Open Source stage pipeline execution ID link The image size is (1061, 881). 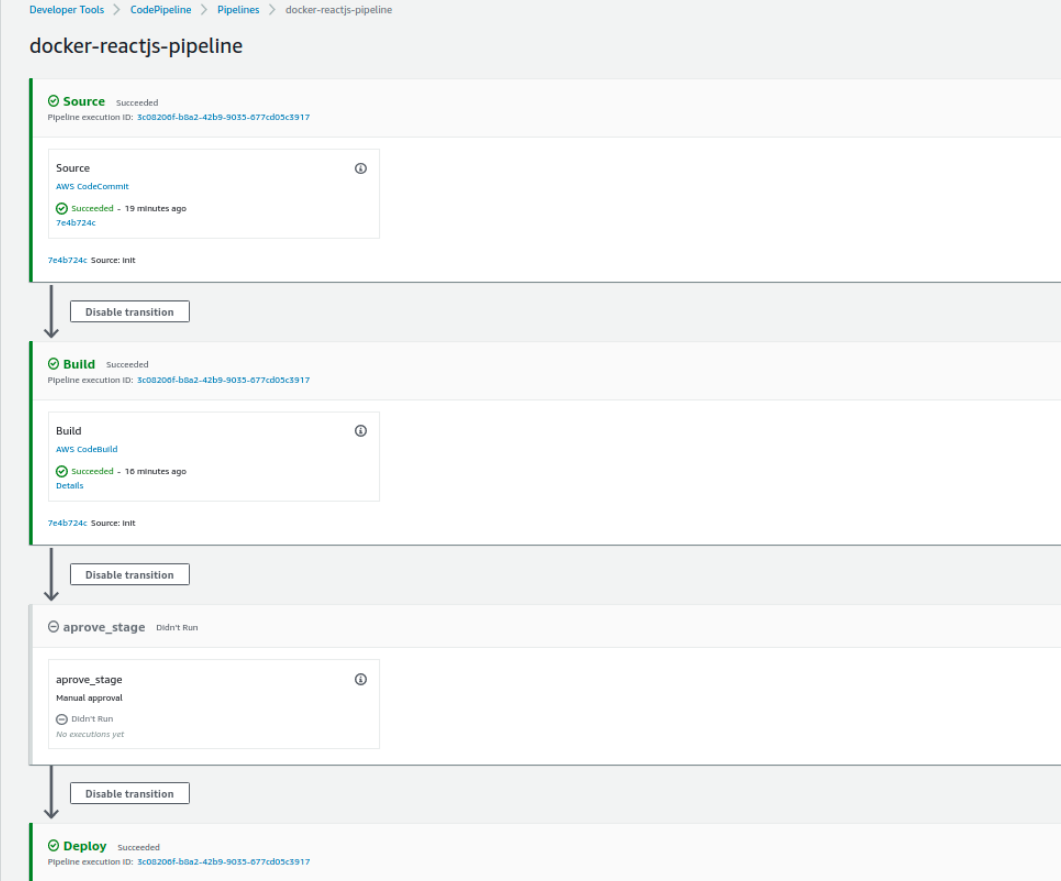pos(223,117)
